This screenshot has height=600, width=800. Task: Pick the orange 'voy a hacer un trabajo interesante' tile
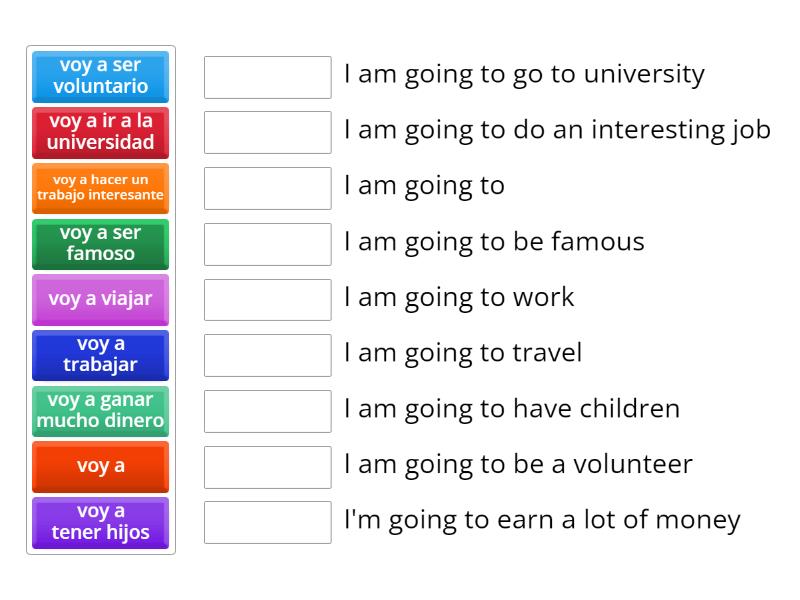click(x=100, y=188)
